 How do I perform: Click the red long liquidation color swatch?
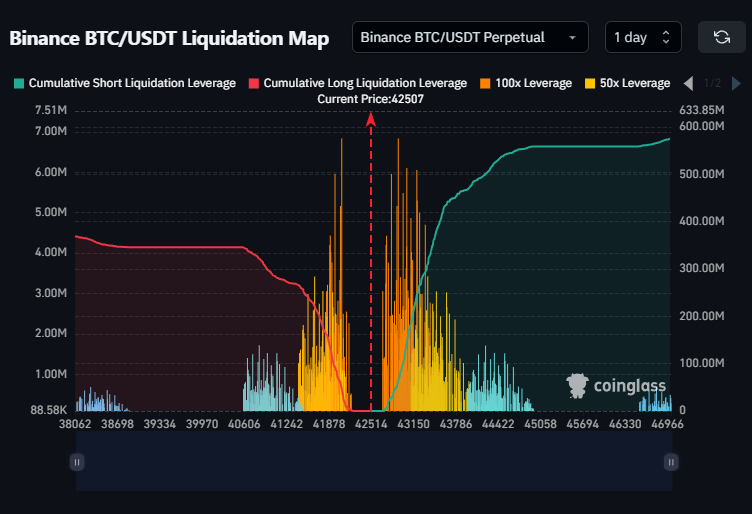[x=254, y=83]
